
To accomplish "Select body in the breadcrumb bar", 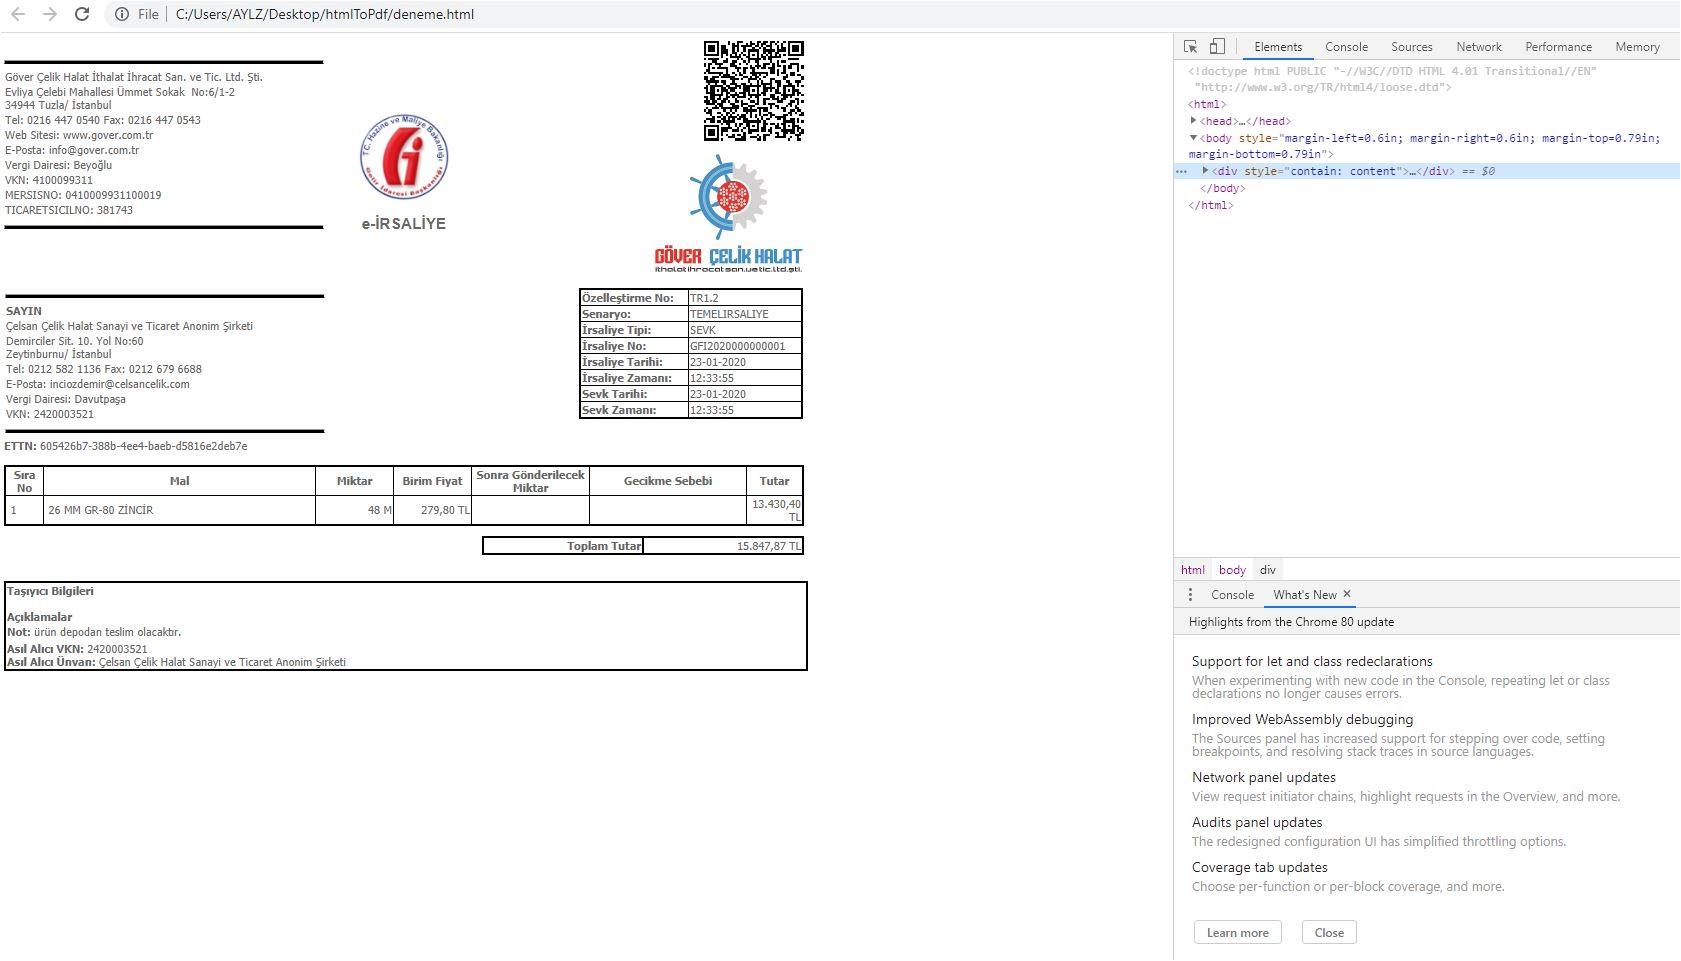I will (1232, 570).
